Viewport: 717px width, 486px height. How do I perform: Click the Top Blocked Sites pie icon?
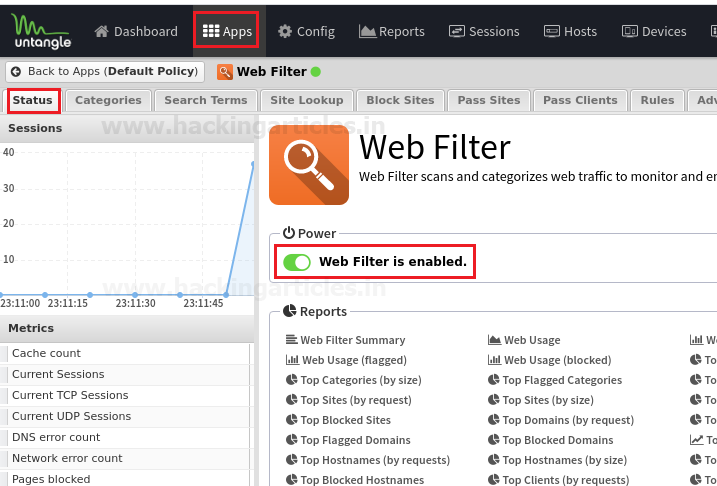tap(292, 419)
